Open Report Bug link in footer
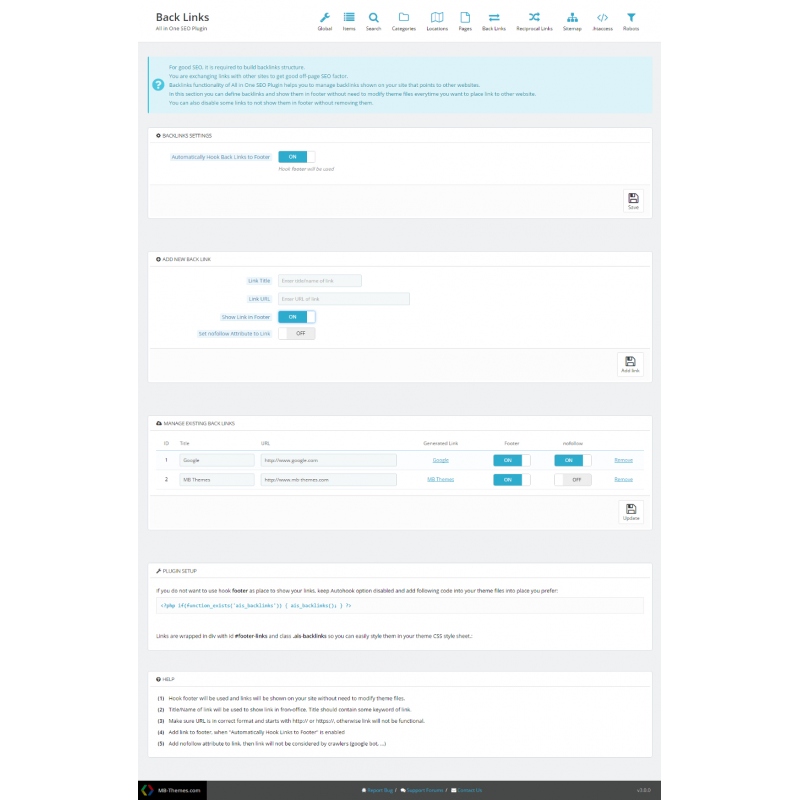Image resolution: width=800 pixels, height=800 pixels. pos(377,790)
